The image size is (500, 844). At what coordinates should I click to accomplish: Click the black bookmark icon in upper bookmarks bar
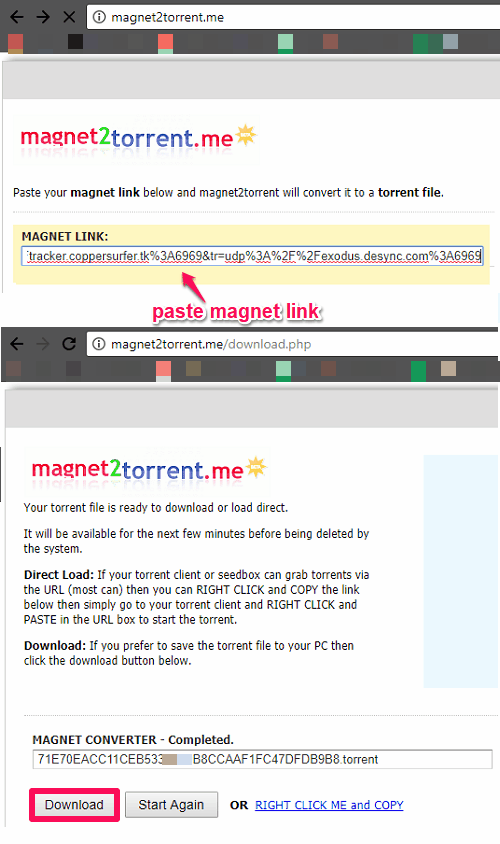75,41
